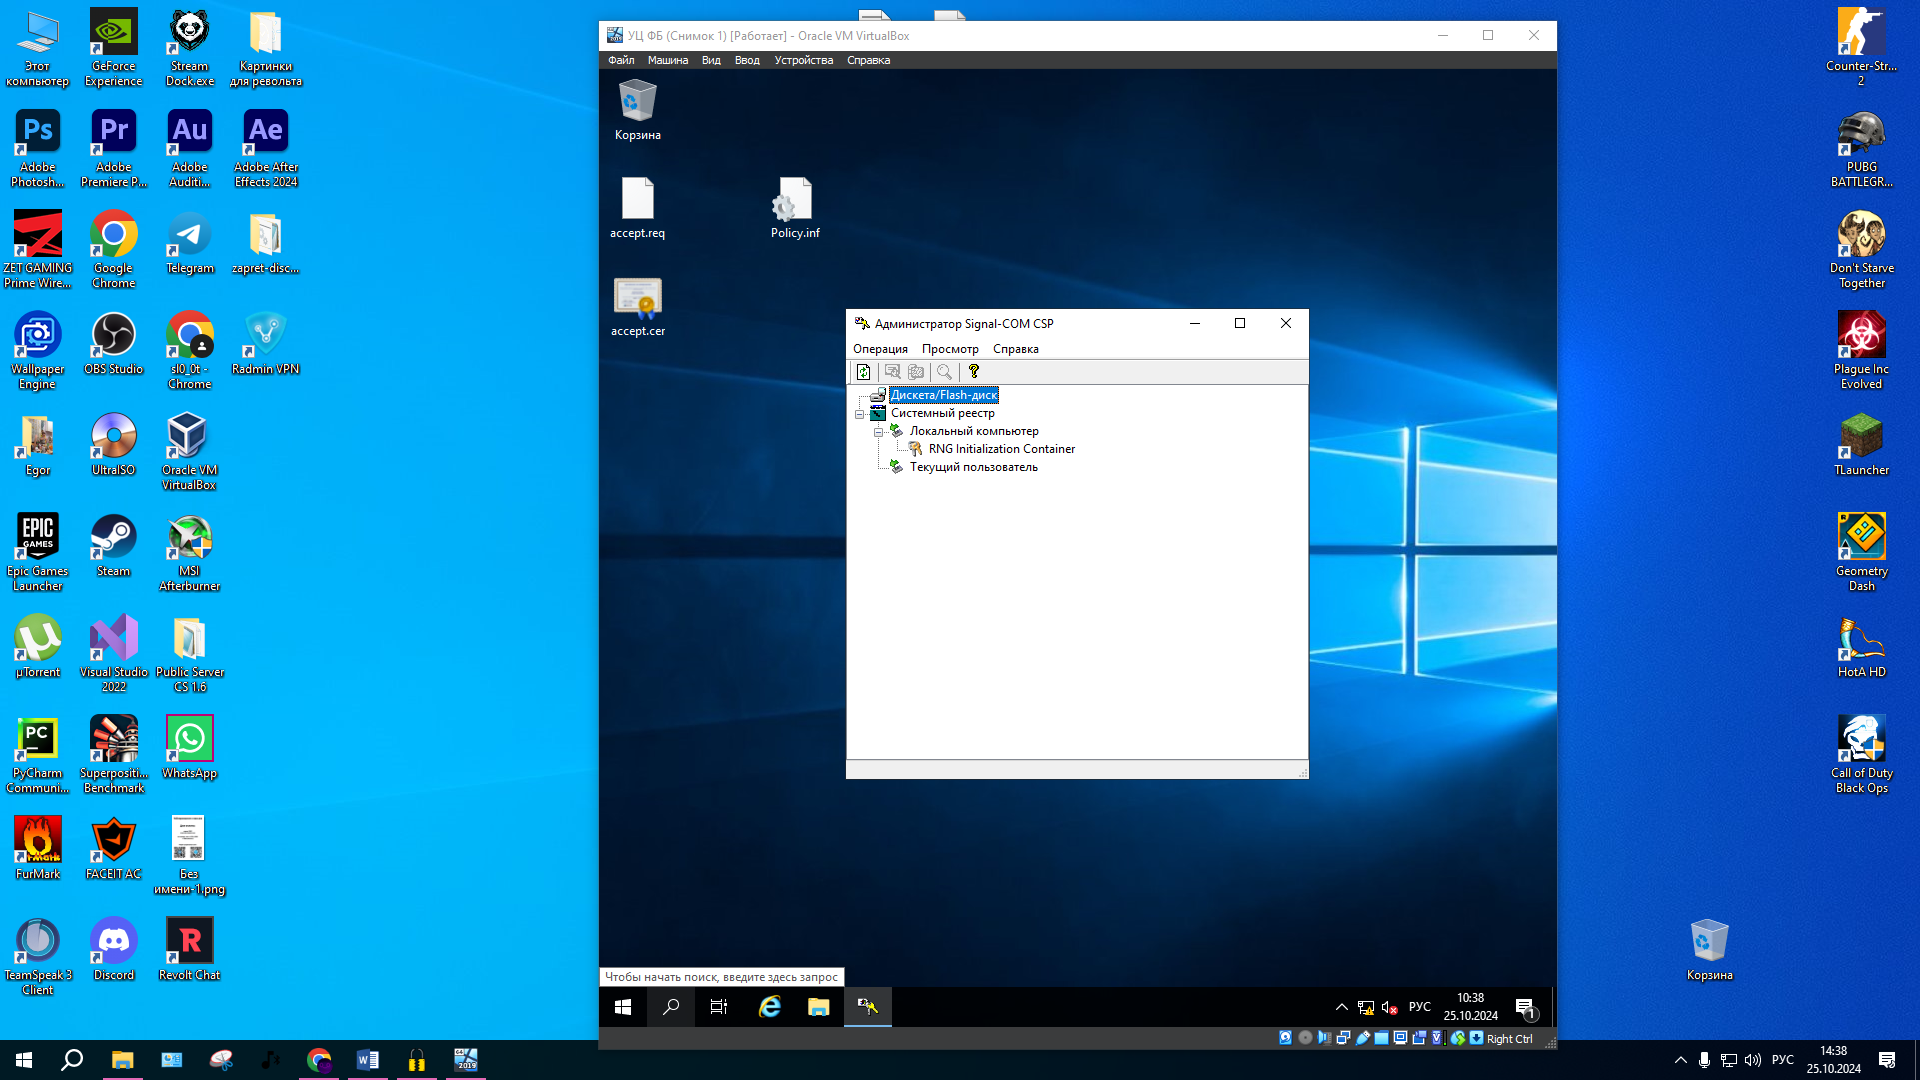Select the Adobe After Effects 2024 shortcut
The width and height of the screenshot is (1920, 1080).
266,149
